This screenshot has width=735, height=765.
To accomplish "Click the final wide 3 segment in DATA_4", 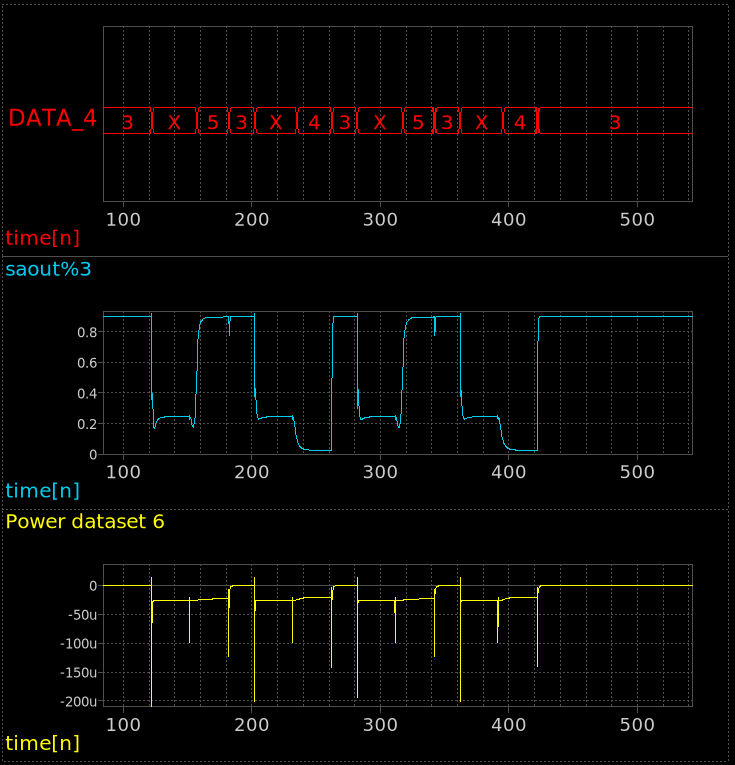I will [x=615, y=122].
